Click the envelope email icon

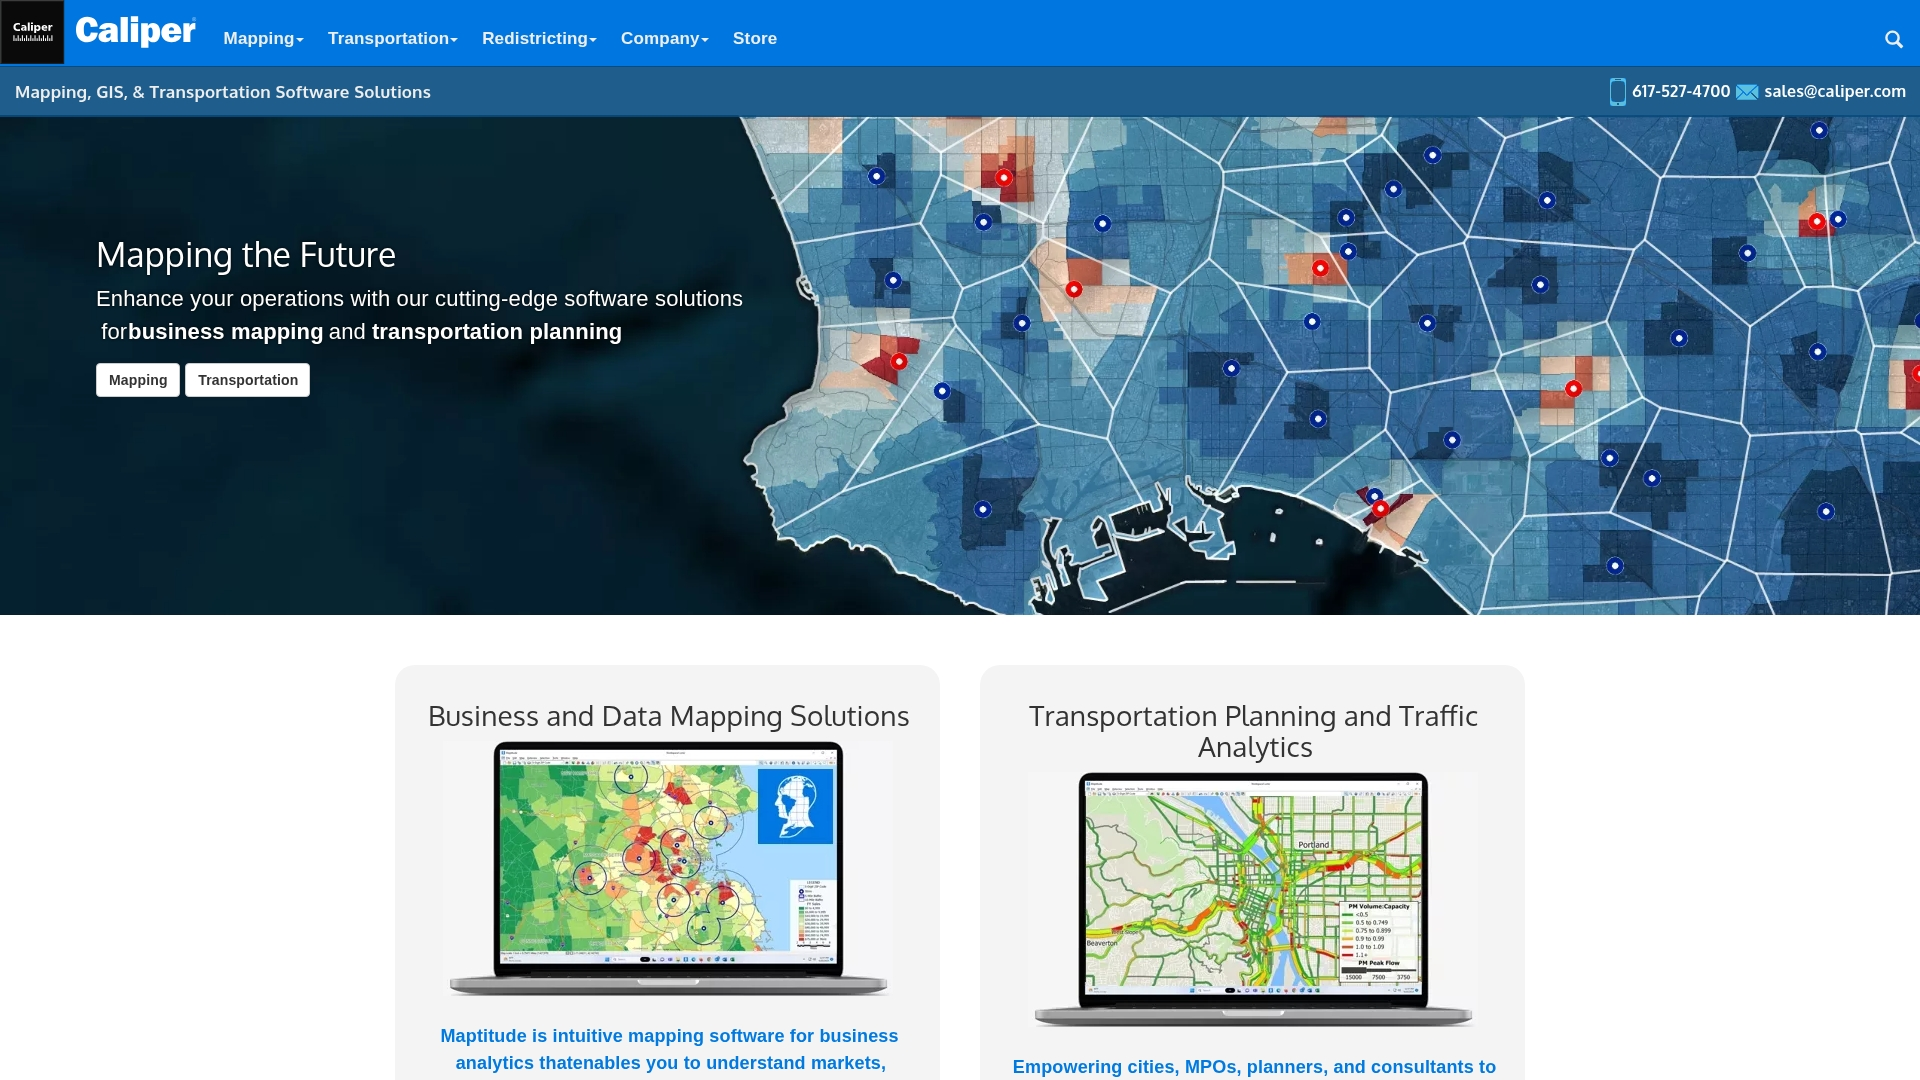pyautogui.click(x=1747, y=92)
